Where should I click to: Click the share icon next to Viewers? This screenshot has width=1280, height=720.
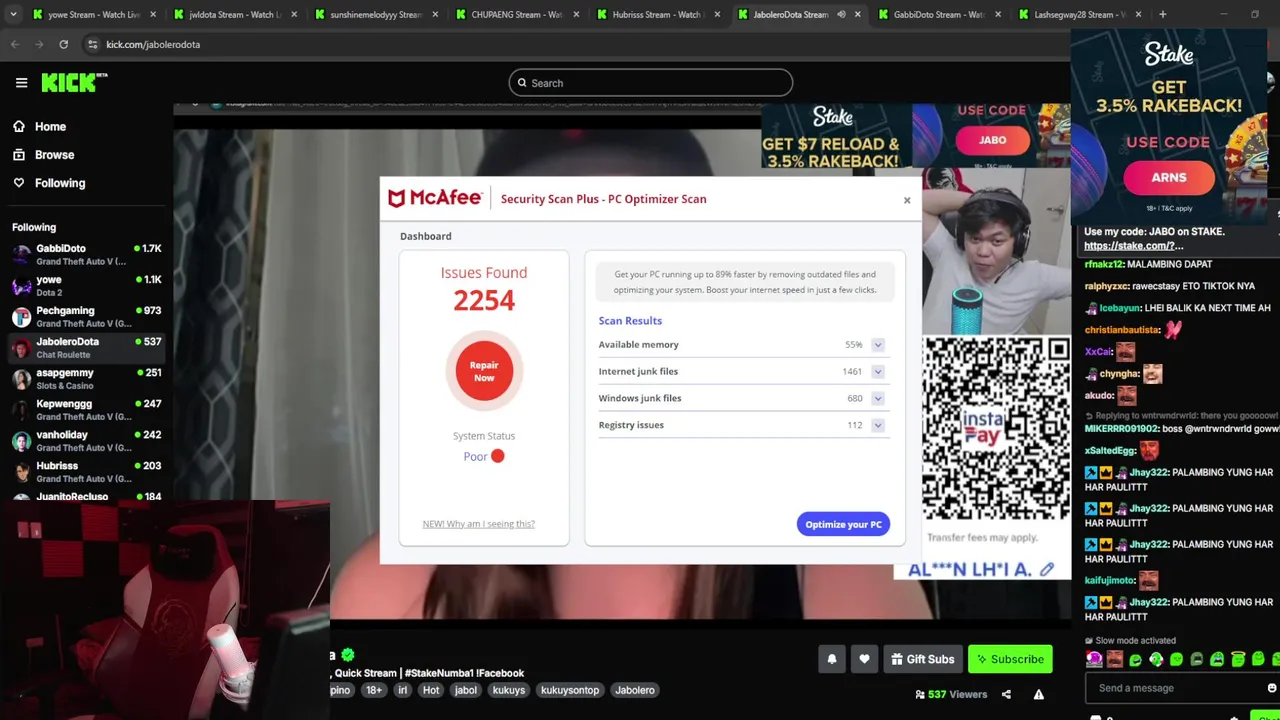click(x=1006, y=694)
